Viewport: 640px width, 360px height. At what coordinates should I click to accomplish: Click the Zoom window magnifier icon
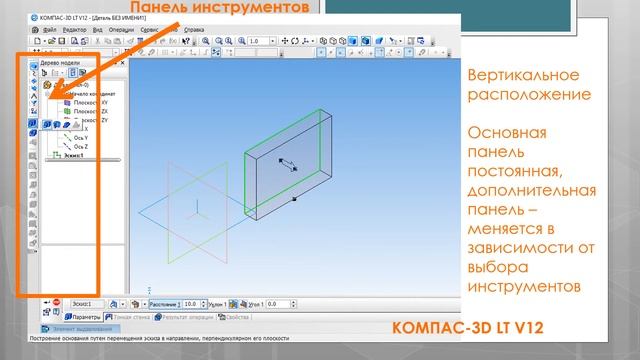tap(206, 41)
